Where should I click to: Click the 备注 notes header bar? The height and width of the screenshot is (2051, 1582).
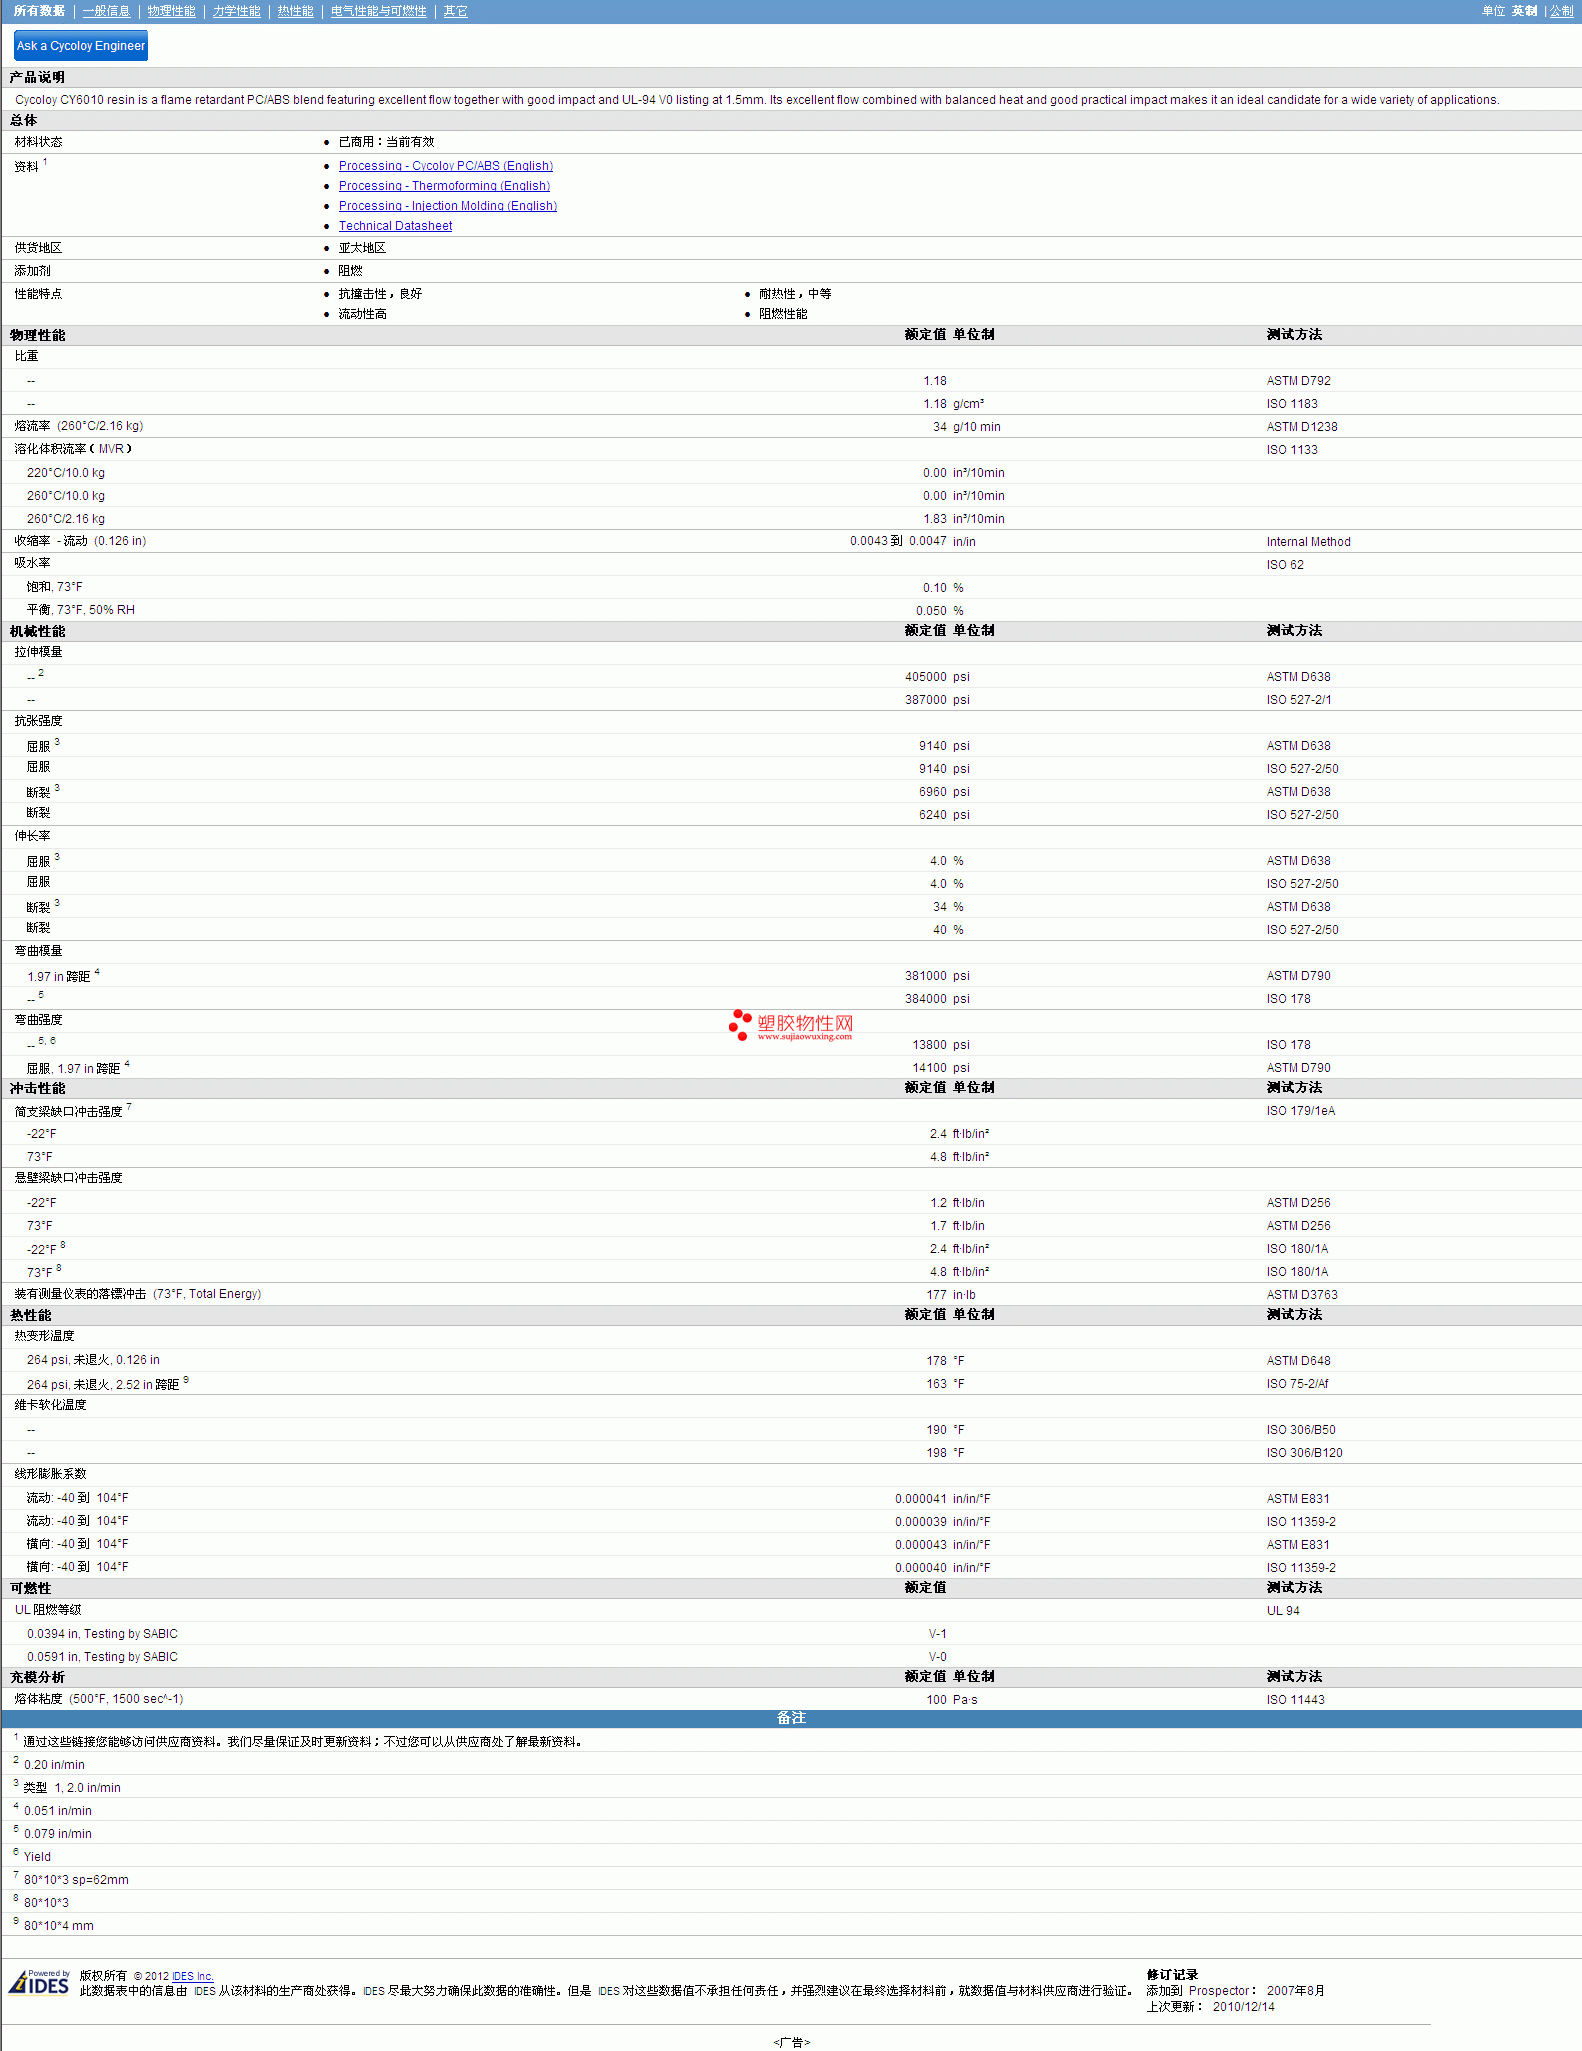(x=791, y=1718)
